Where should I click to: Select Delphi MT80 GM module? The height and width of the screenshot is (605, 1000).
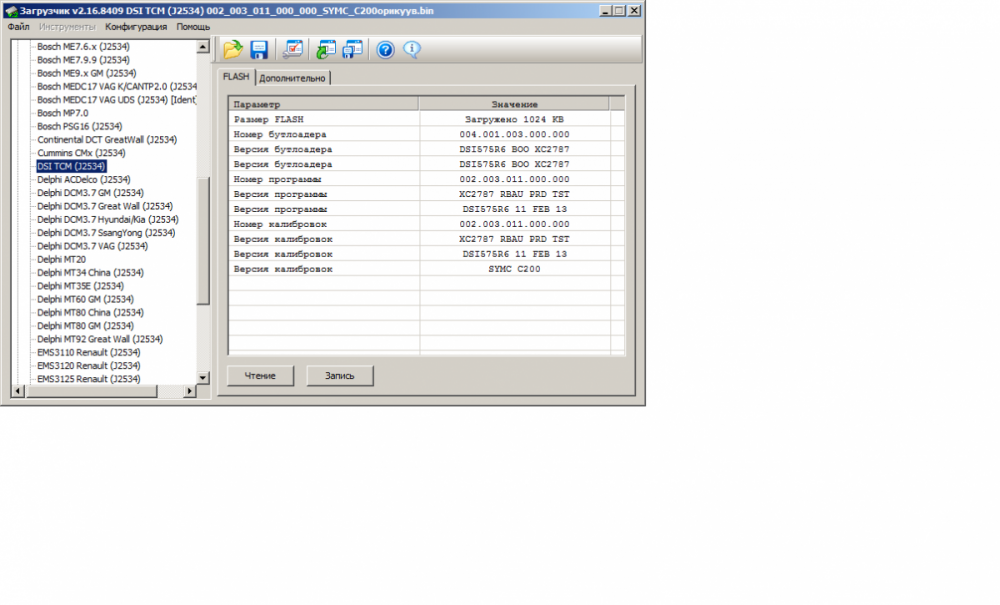tap(85, 326)
